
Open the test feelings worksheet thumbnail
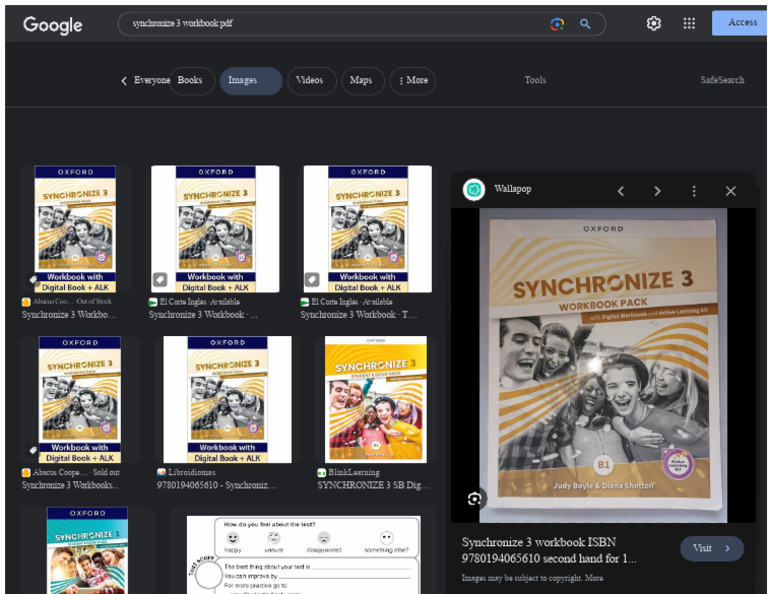tap(303, 554)
